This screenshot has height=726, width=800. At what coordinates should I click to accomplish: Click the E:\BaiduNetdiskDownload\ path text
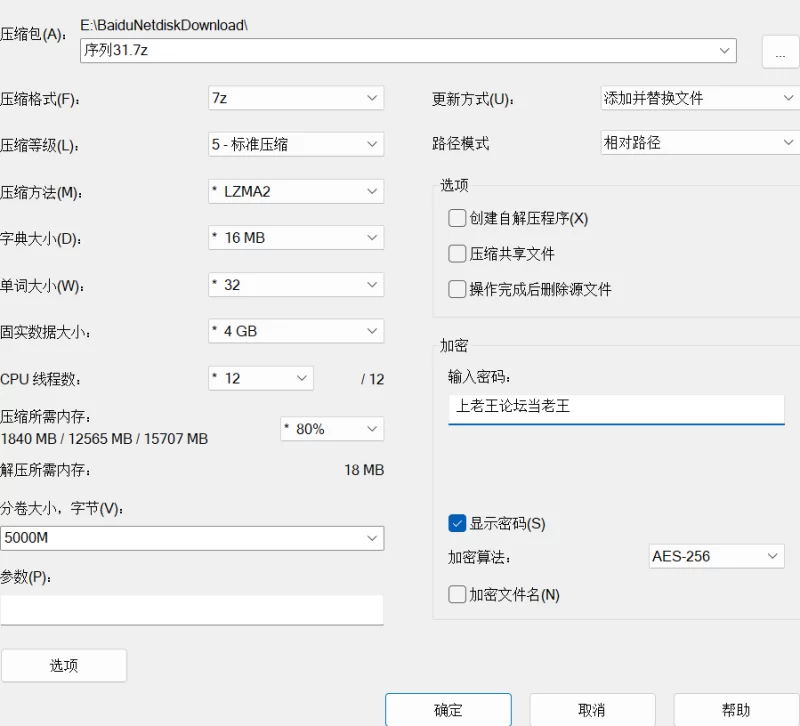coord(164,25)
